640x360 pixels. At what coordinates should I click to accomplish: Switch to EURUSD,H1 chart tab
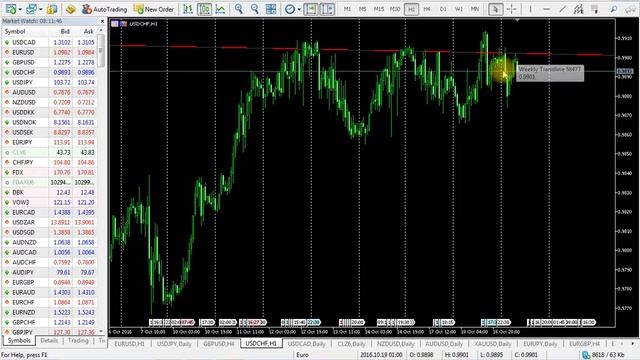tap(129, 344)
